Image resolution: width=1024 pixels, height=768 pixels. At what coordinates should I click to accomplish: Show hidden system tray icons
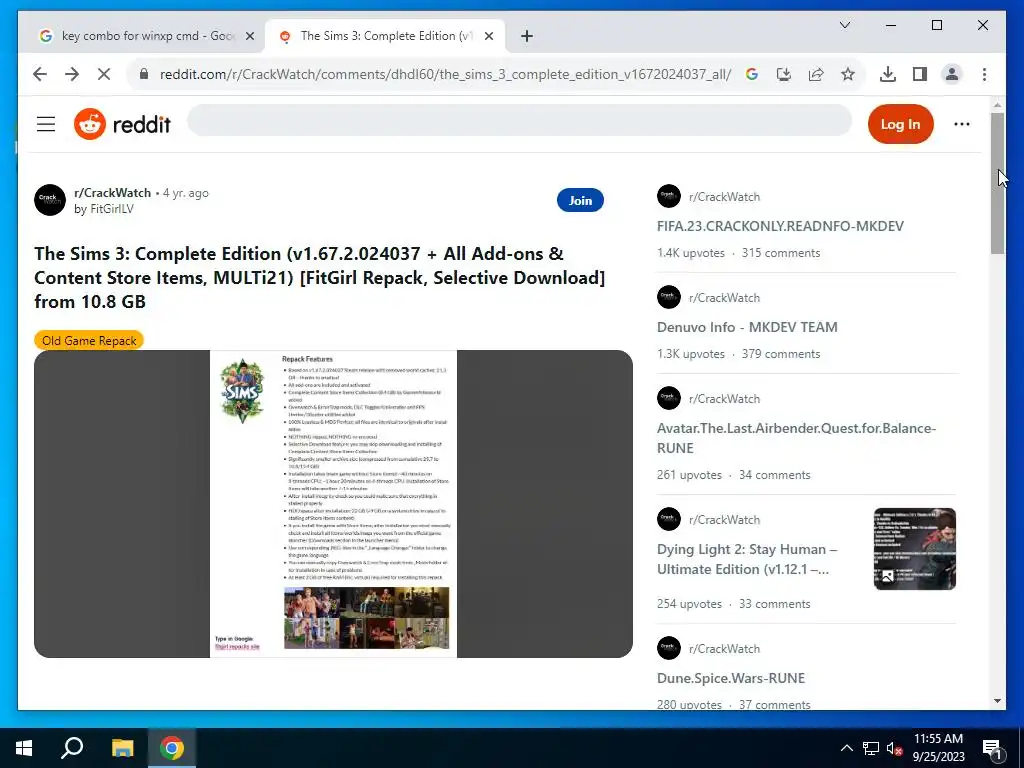tap(846, 748)
